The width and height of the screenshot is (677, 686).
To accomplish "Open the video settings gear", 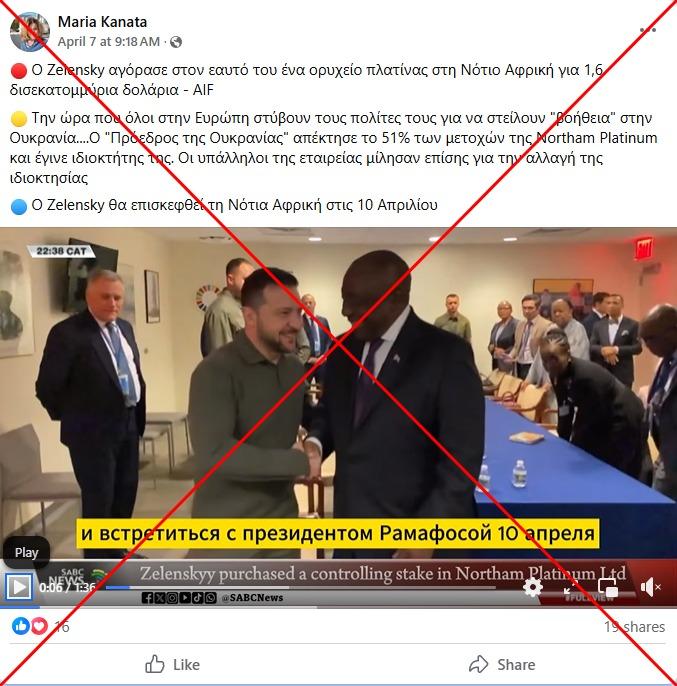I will [532, 587].
